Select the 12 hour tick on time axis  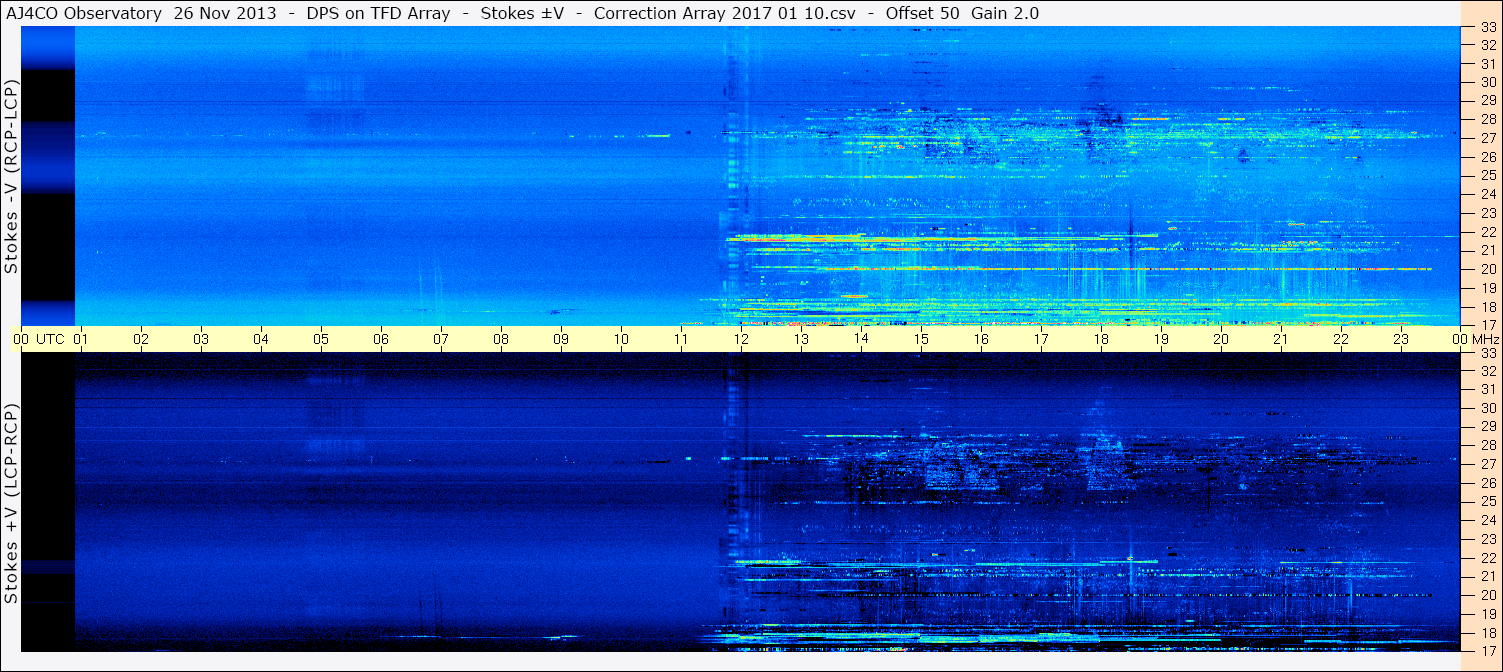pyautogui.click(x=741, y=340)
